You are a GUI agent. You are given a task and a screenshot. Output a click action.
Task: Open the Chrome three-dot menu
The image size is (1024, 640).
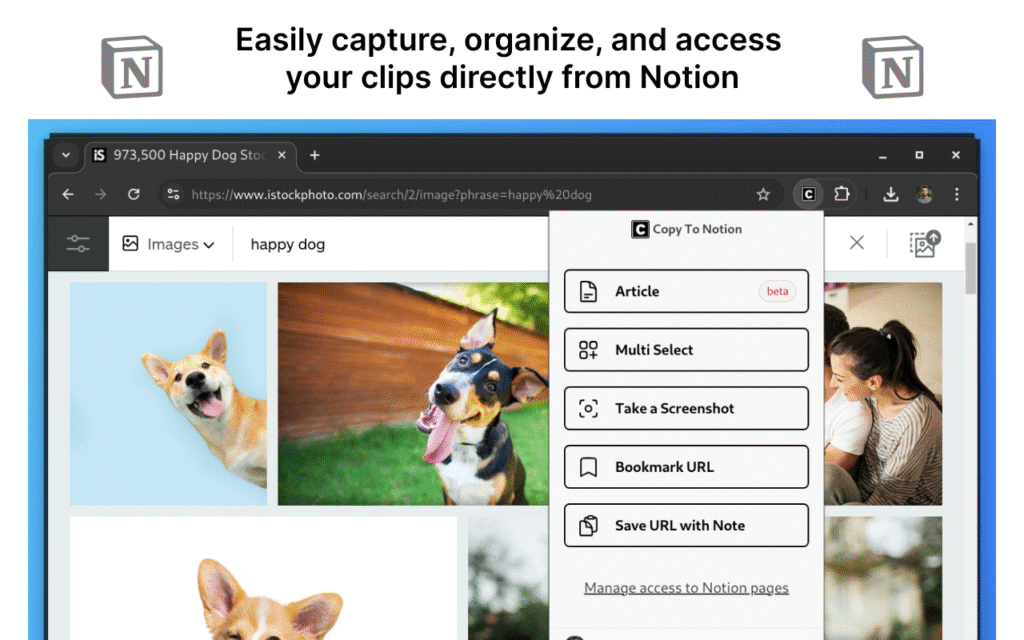pyautogui.click(x=957, y=195)
